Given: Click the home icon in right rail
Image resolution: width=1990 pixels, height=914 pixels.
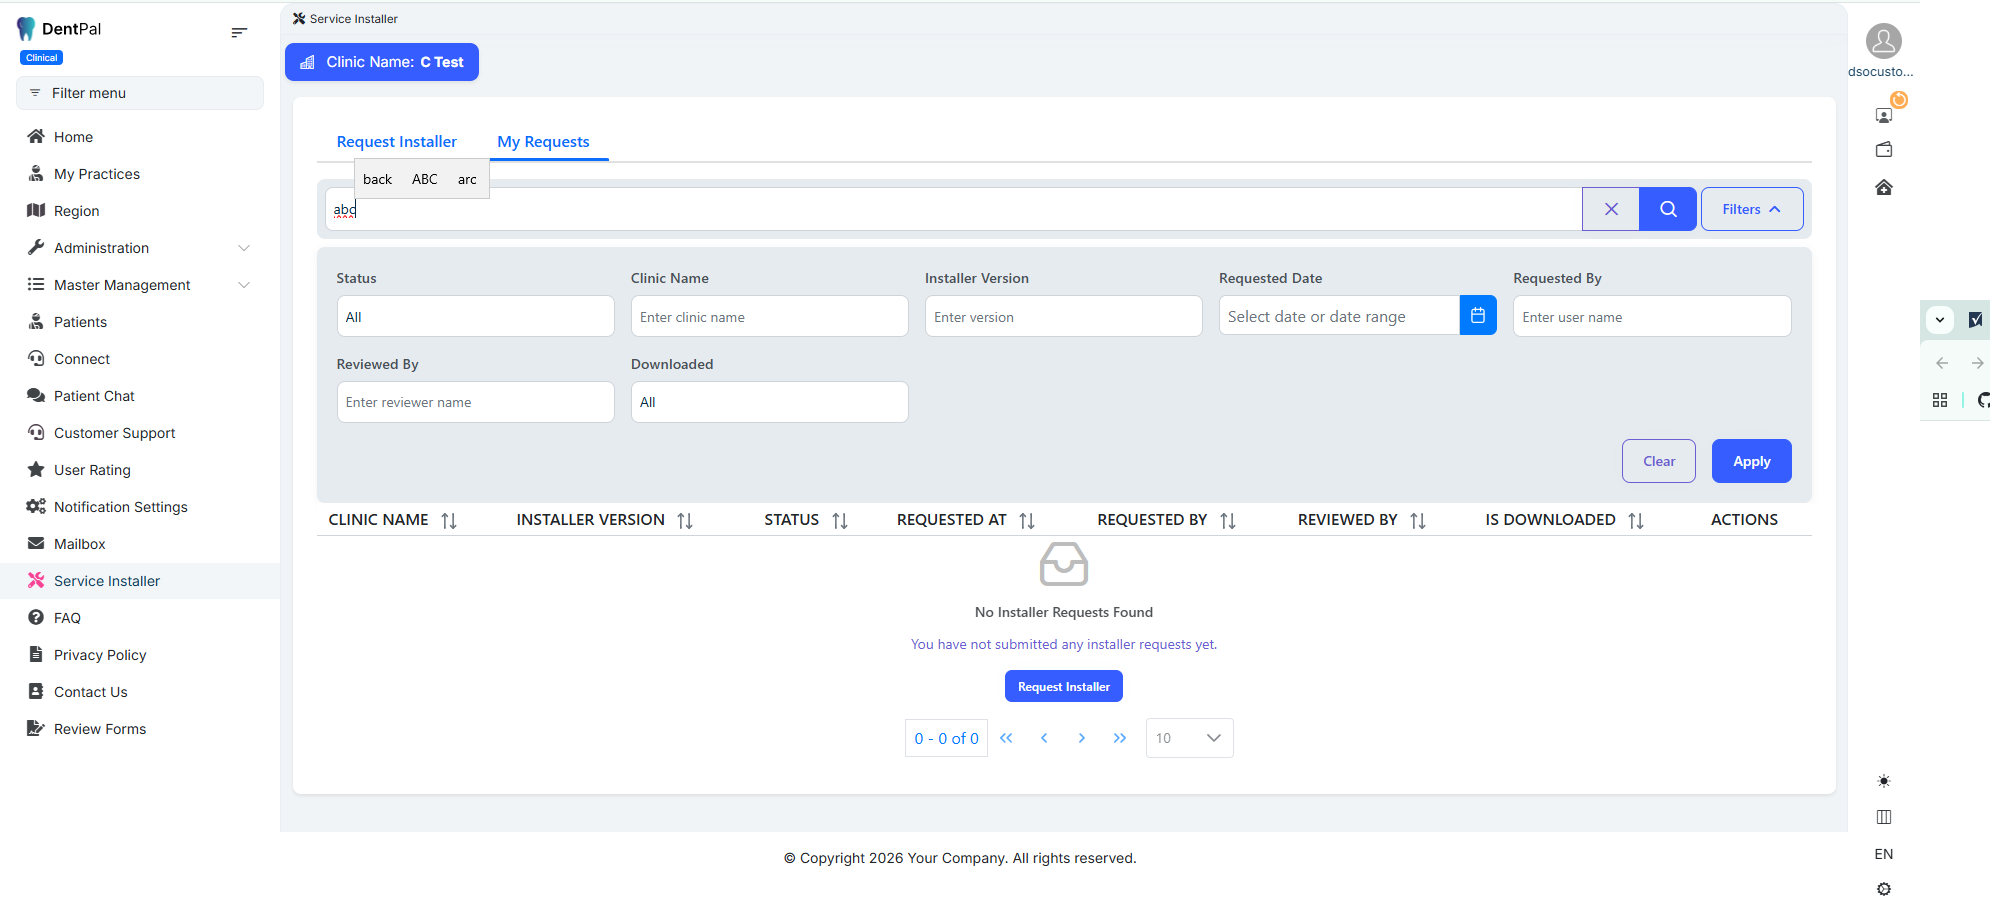Looking at the screenshot, I should (1883, 188).
